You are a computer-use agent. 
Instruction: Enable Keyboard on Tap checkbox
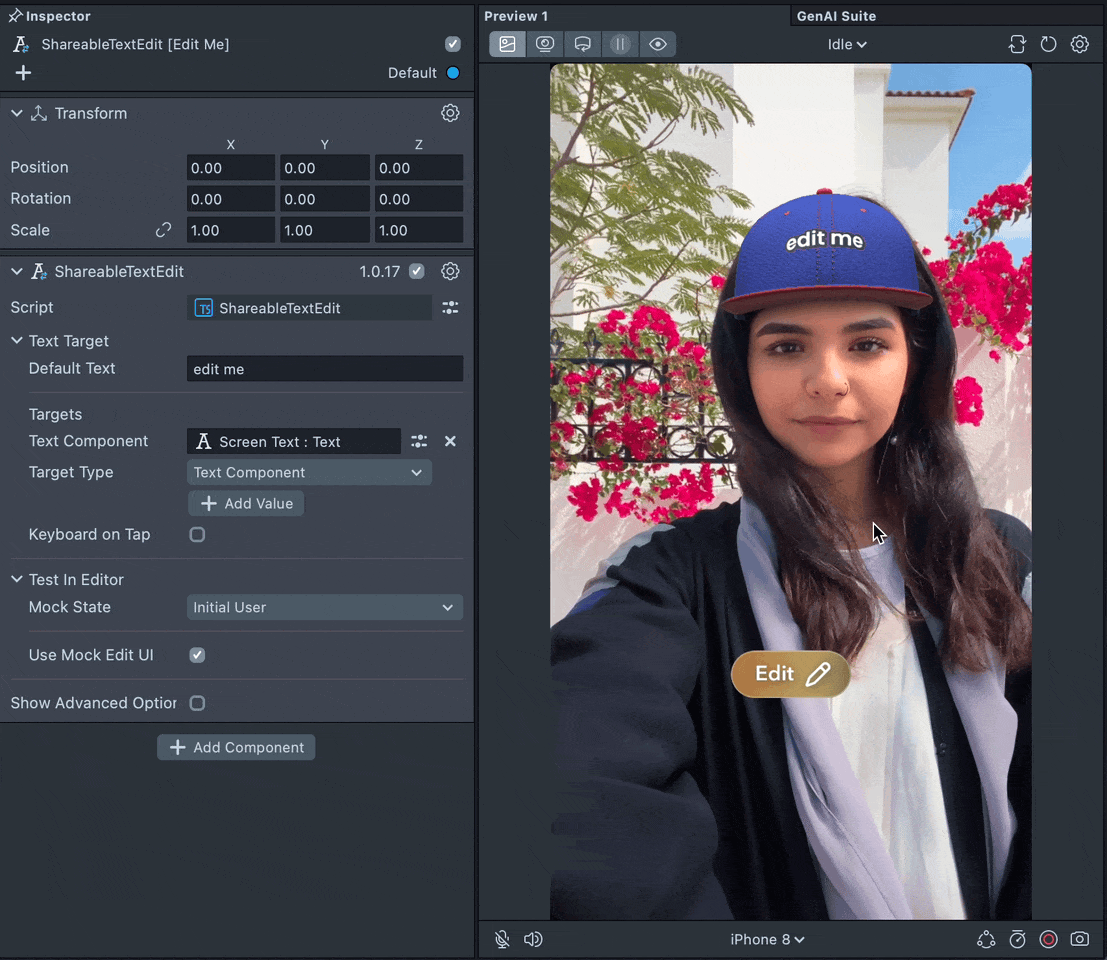(x=198, y=535)
